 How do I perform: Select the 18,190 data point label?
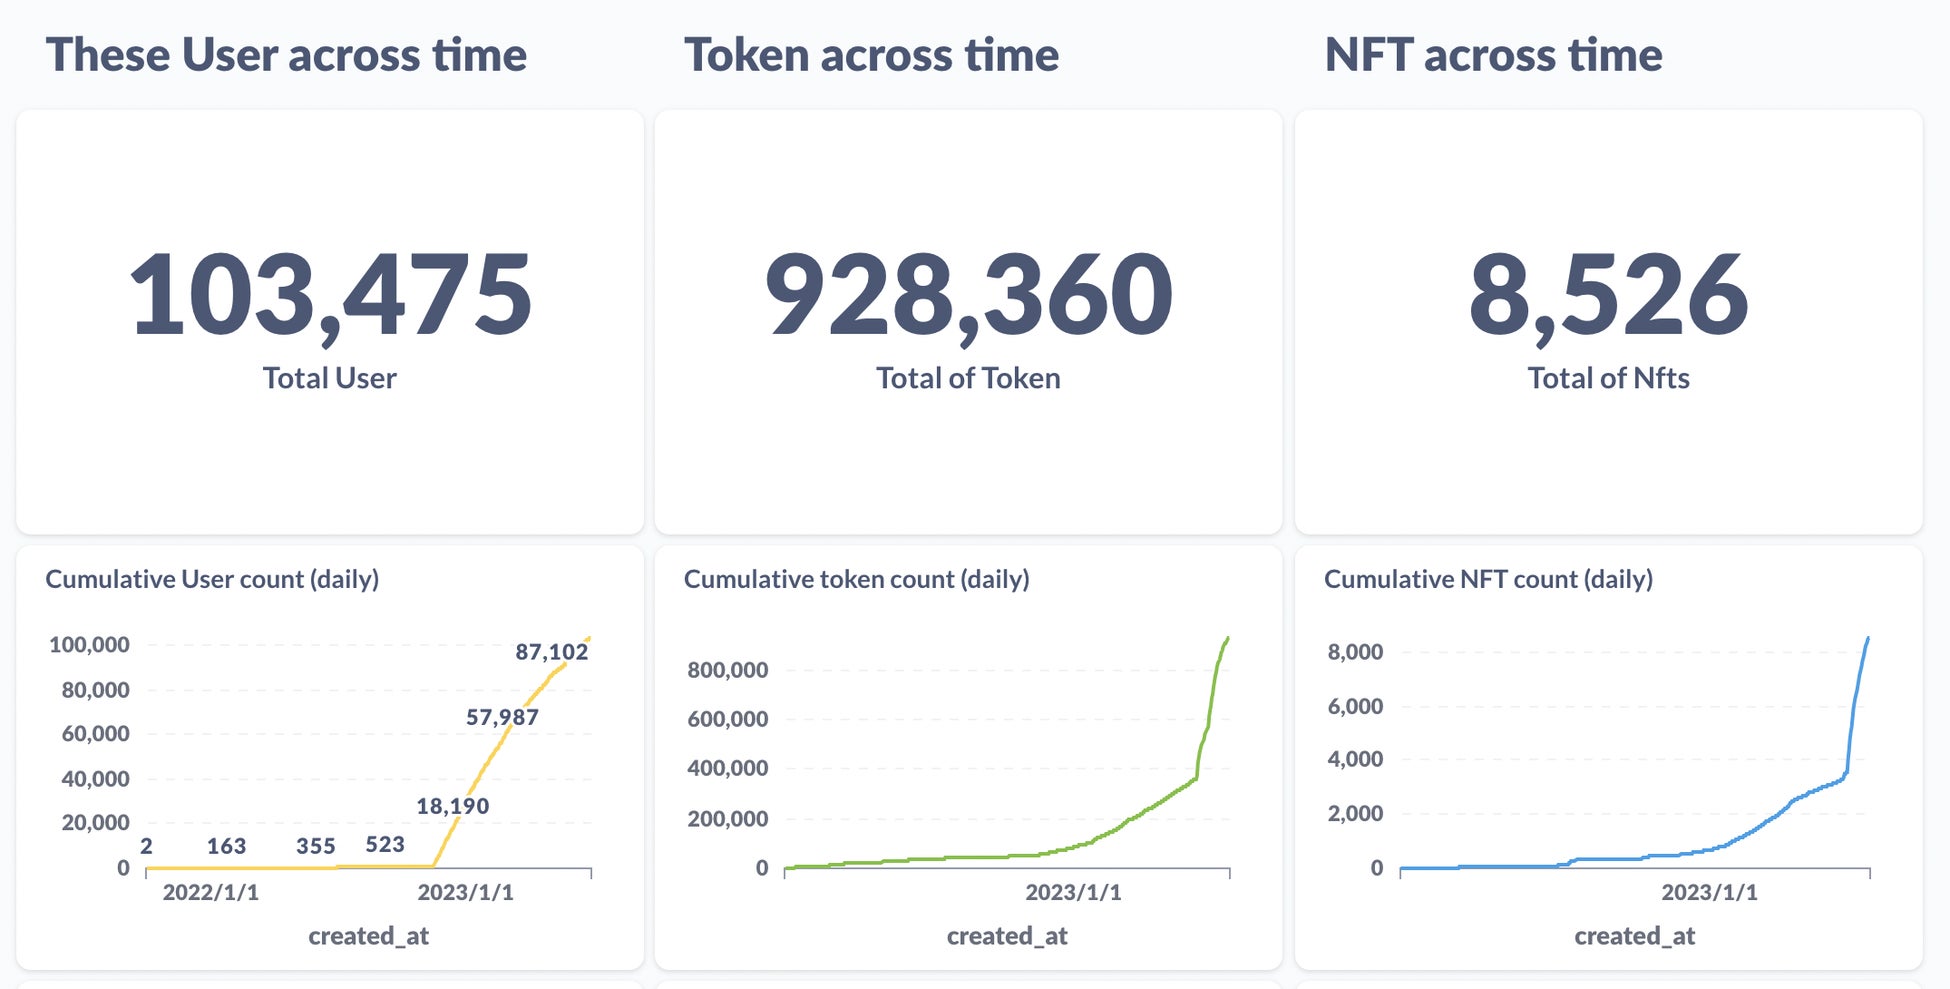pos(452,806)
